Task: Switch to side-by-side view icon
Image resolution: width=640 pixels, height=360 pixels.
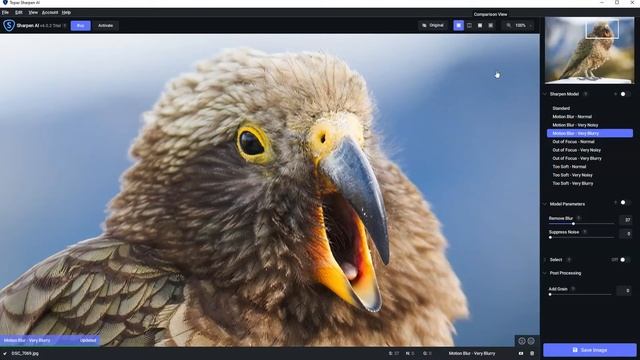Action: pyautogui.click(x=480, y=25)
